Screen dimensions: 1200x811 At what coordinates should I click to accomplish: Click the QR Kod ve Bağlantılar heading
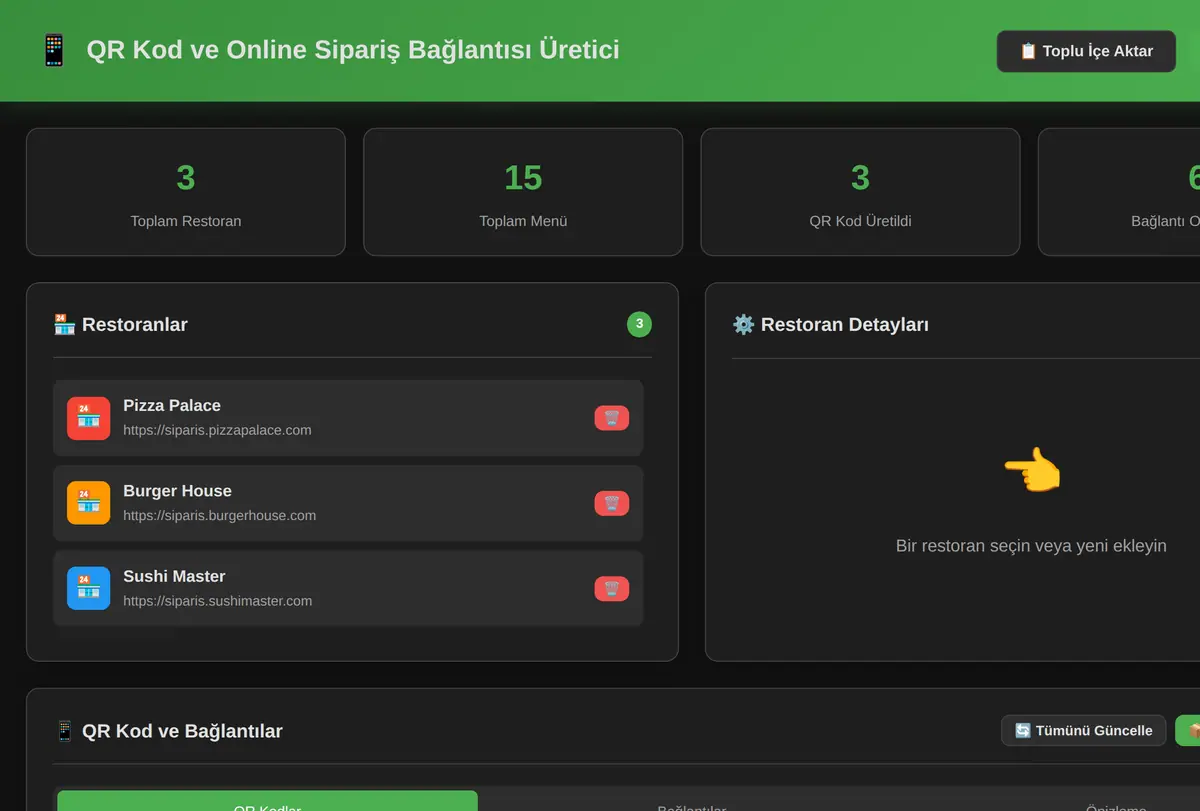pos(182,731)
